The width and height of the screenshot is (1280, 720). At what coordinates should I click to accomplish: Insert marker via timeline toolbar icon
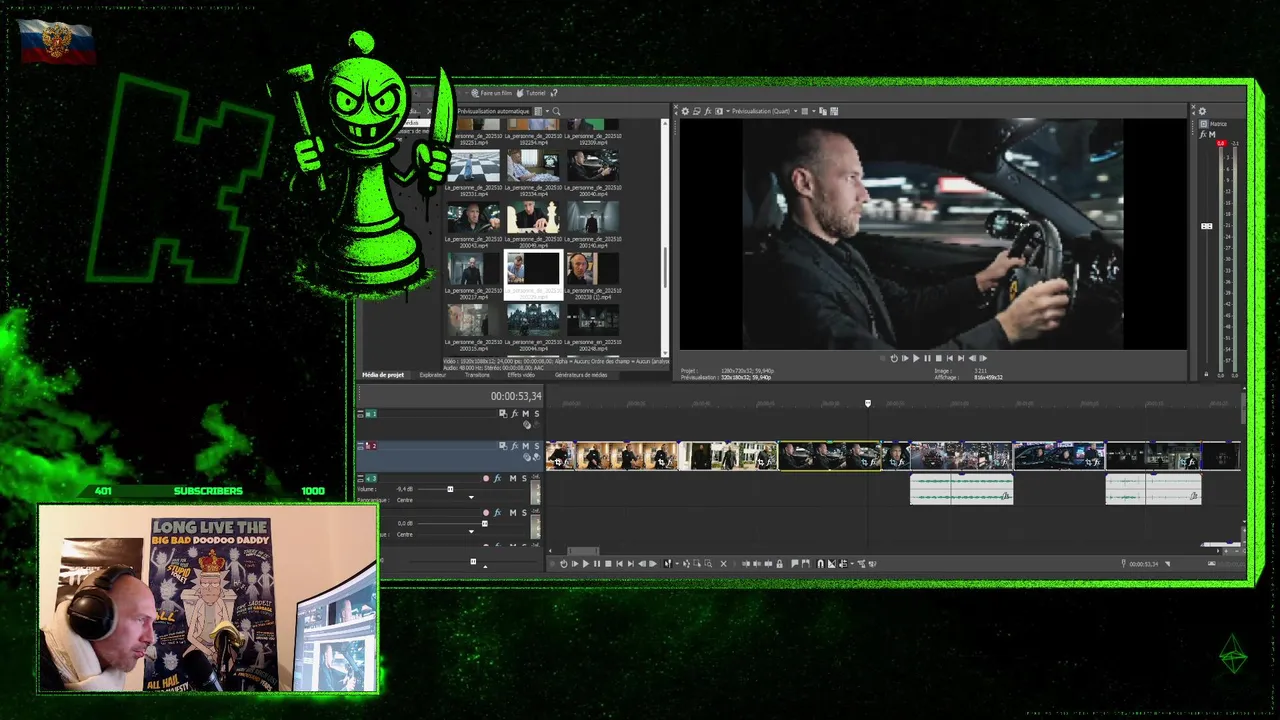(x=795, y=563)
